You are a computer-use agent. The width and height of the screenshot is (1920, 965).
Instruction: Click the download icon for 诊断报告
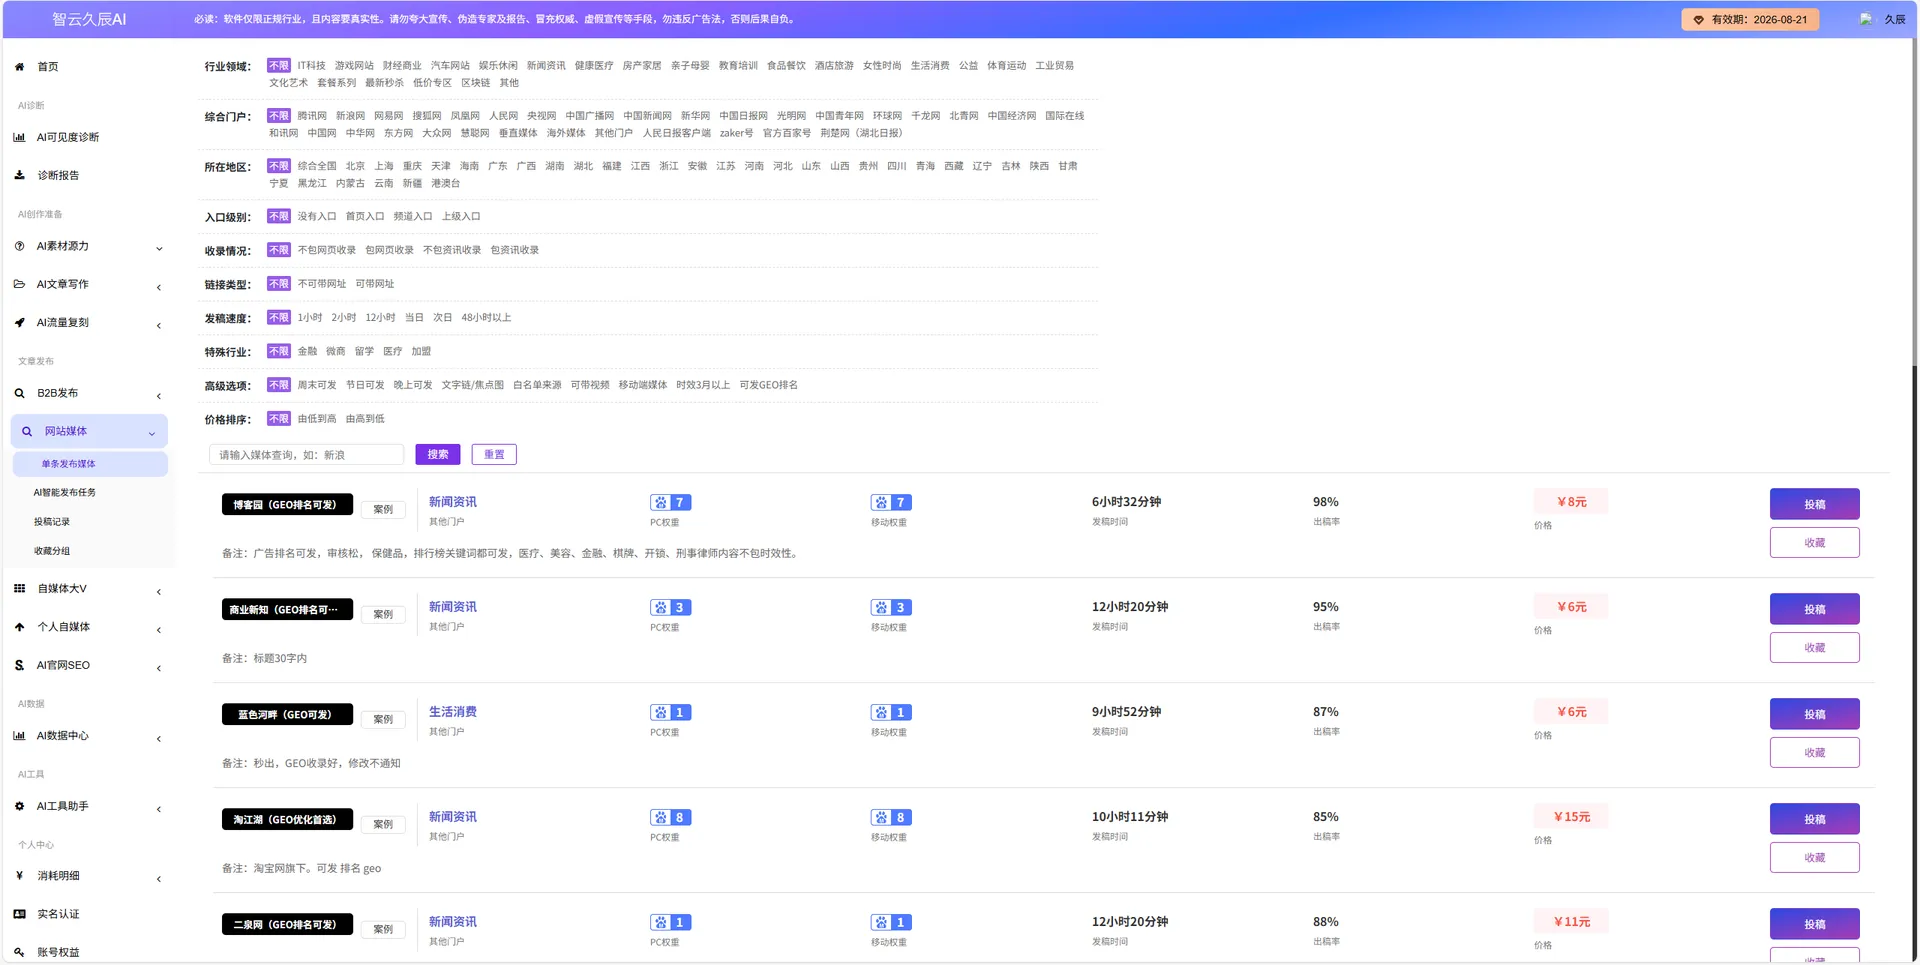(x=19, y=175)
